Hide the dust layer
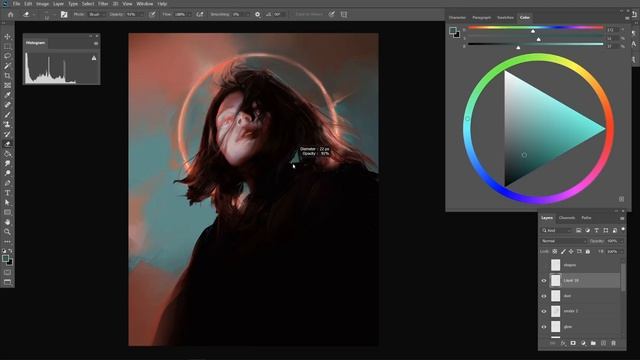The height and width of the screenshot is (360, 640). (544, 296)
